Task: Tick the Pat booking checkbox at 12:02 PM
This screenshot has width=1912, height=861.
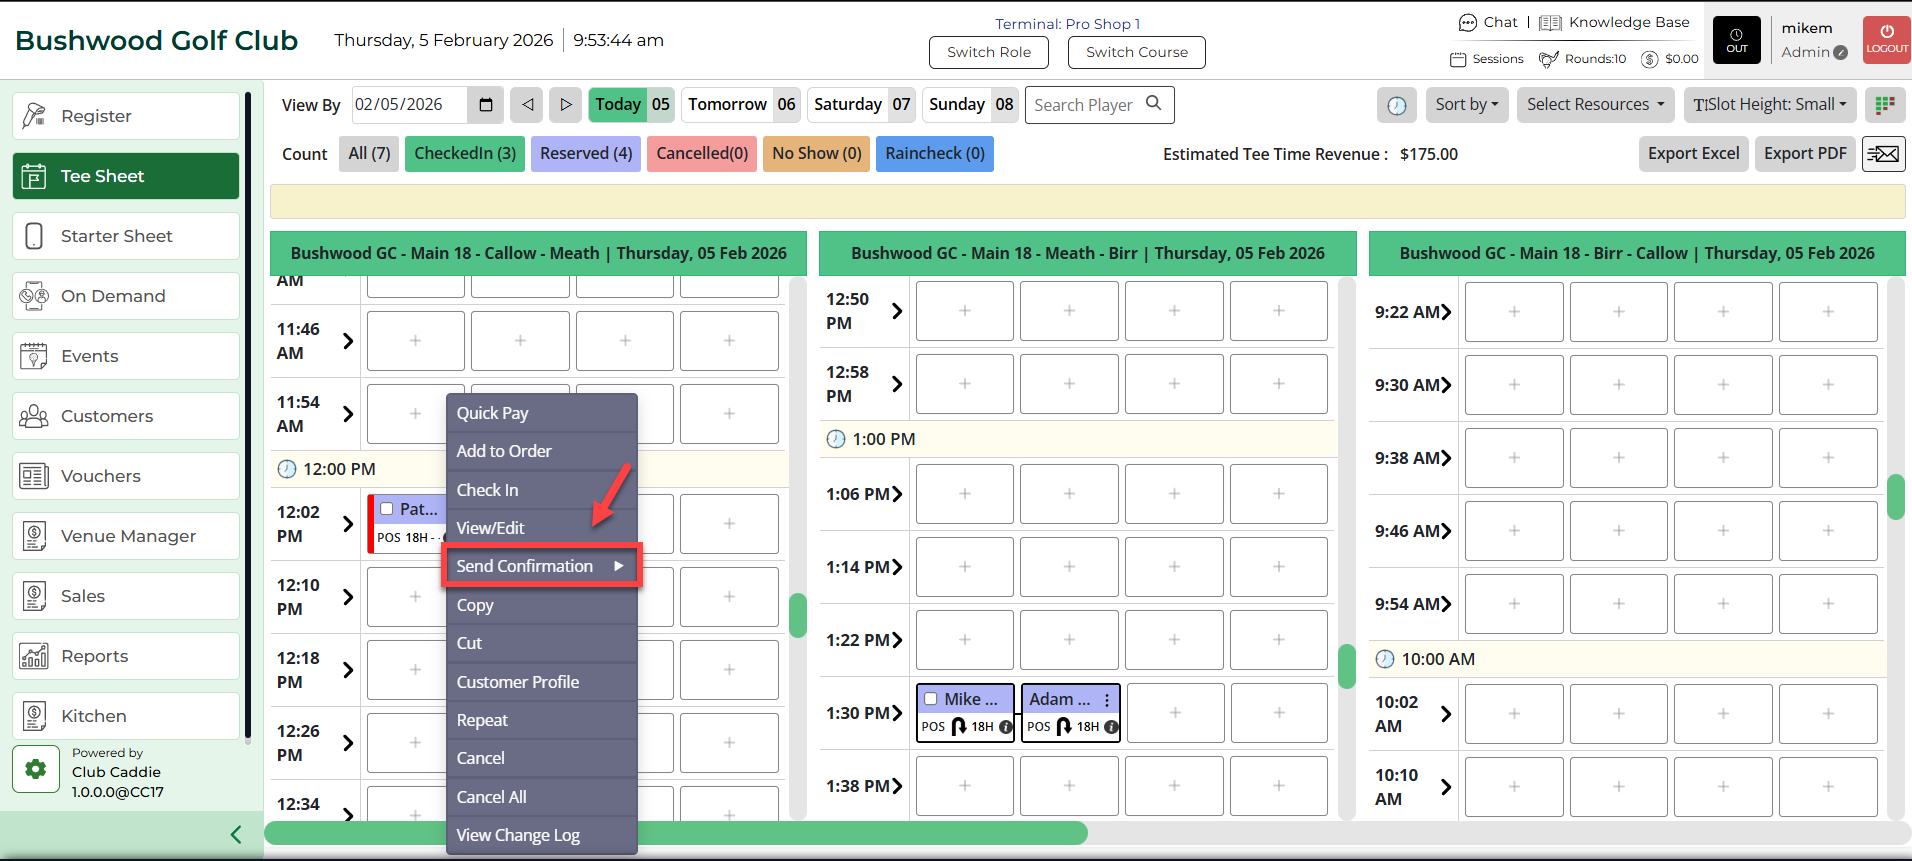Action: click(x=387, y=509)
